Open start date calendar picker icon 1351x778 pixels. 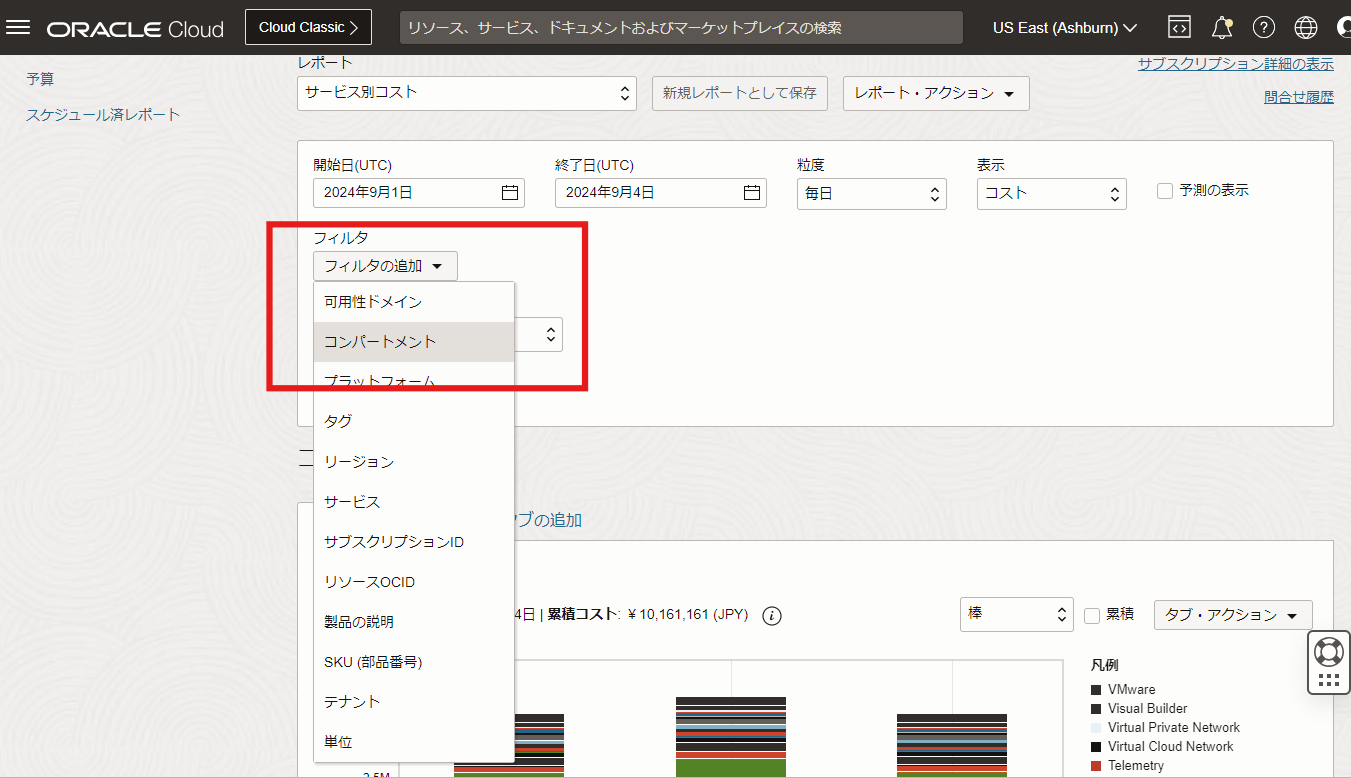pos(510,193)
